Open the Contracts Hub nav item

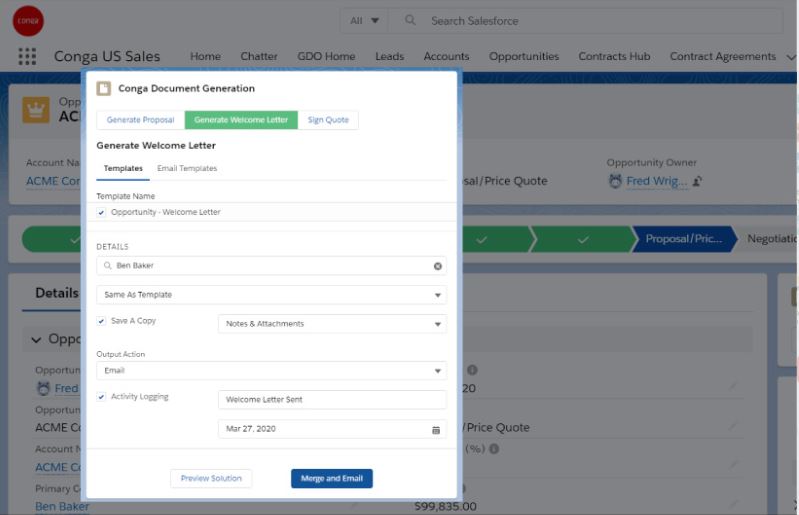click(614, 56)
